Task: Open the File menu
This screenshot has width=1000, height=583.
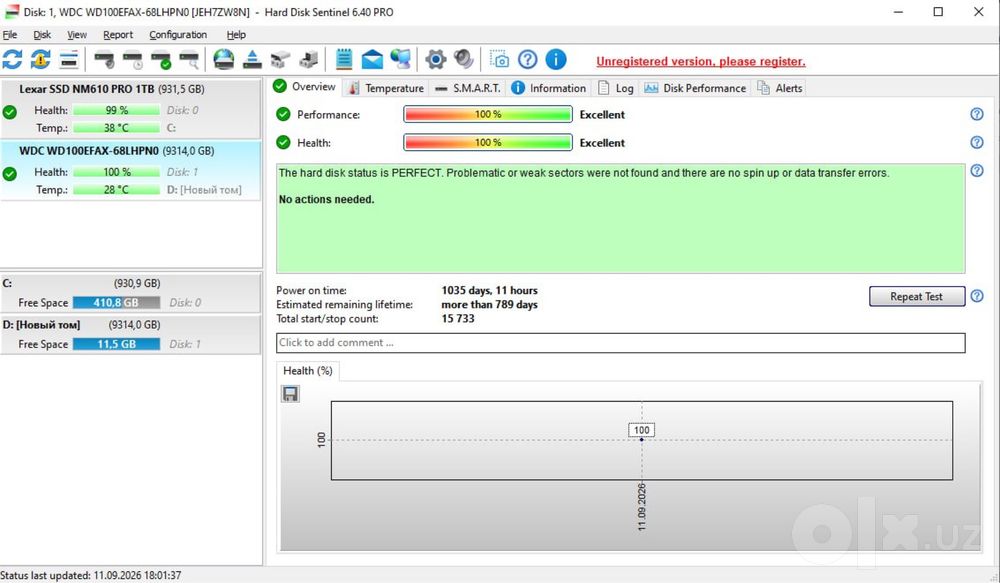Action: [x=10, y=34]
